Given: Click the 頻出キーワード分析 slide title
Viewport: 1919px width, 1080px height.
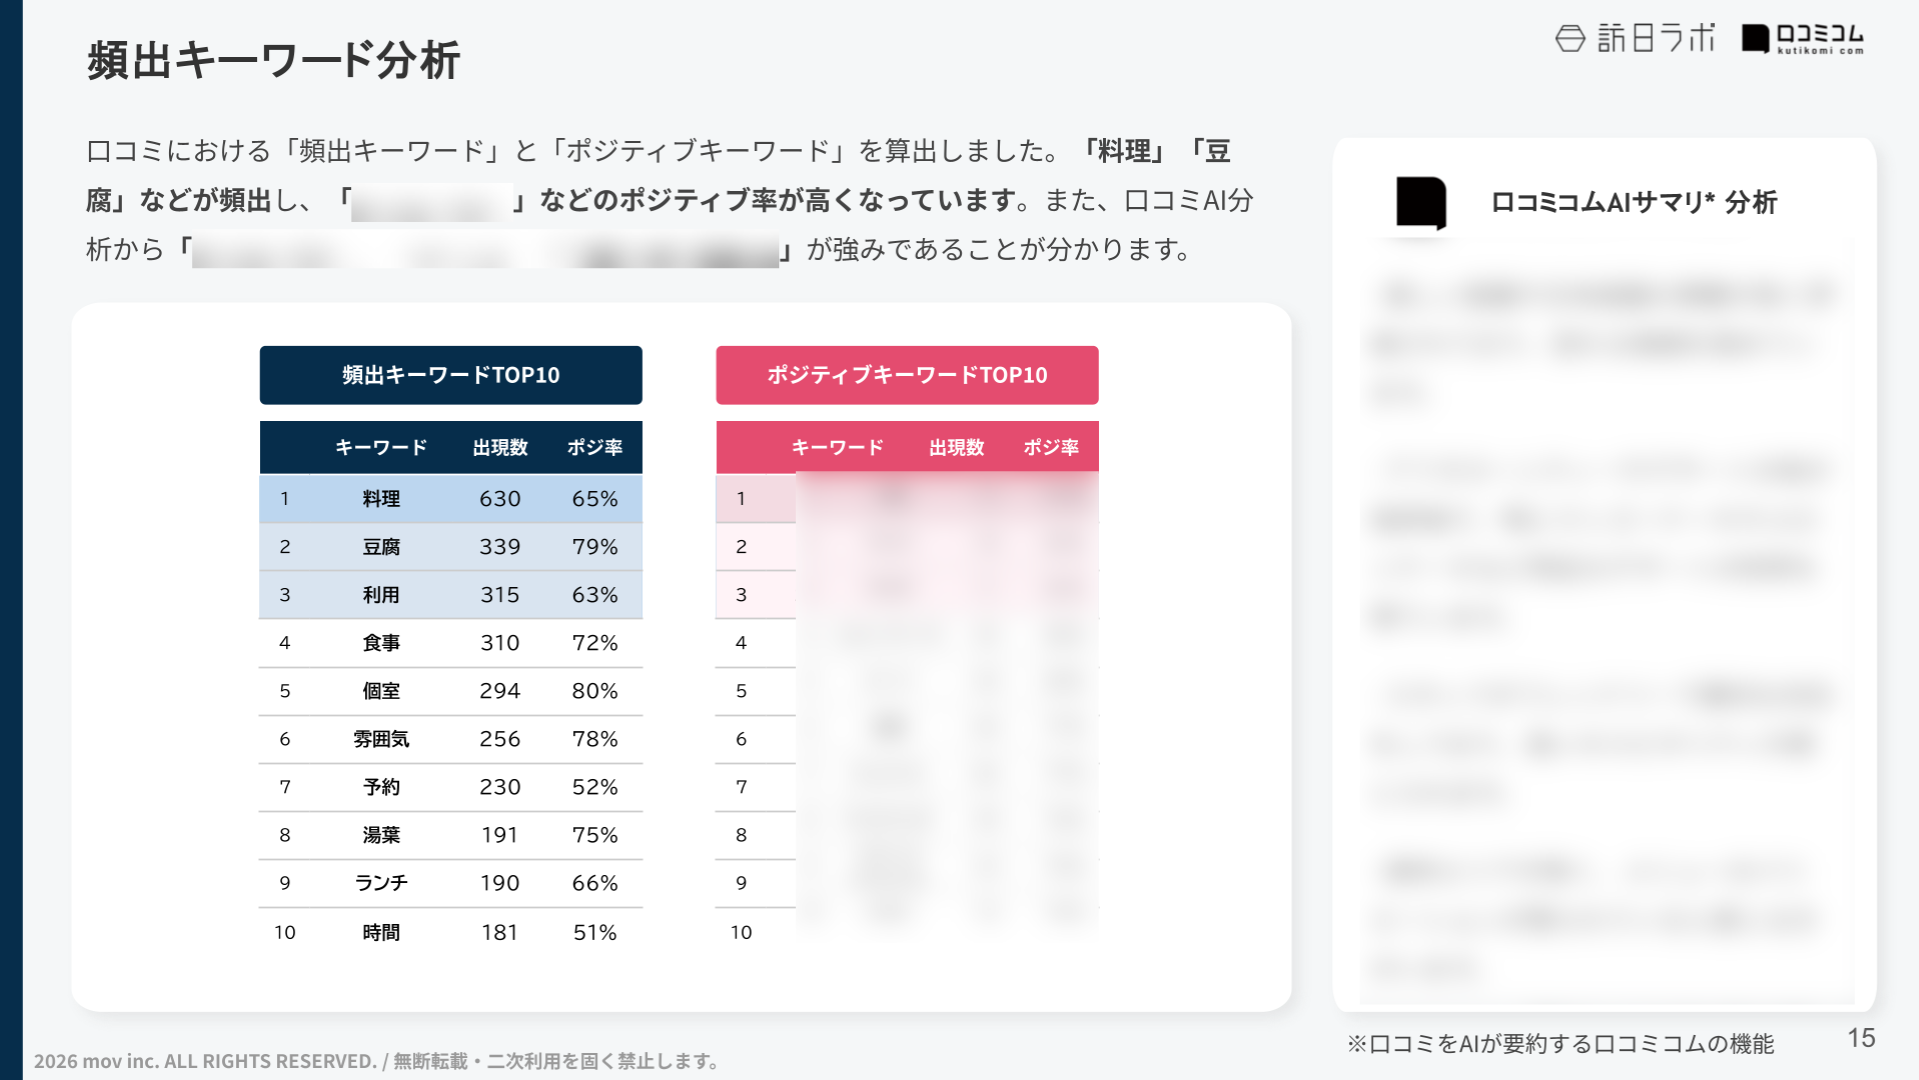Looking at the screenshot, I should [x=273, y=60].
